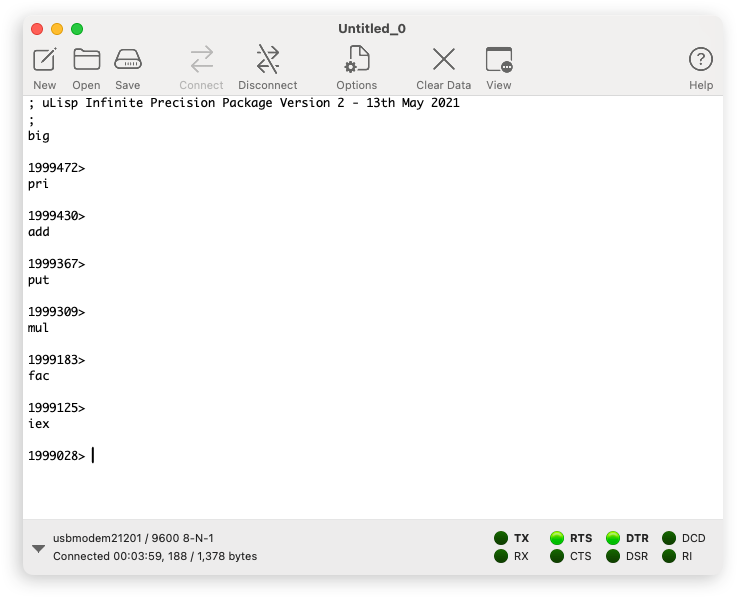The width and height of the screenshot is (739, 599).
Task: Open the View toolbar icon
Action: coord(499,60)
